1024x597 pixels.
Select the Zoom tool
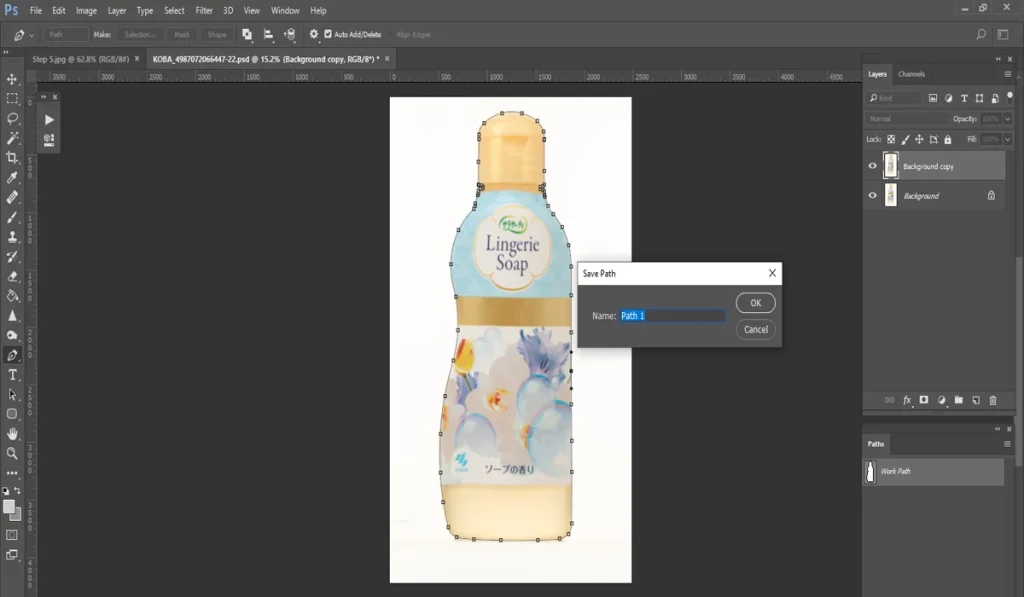coord(12,453)
